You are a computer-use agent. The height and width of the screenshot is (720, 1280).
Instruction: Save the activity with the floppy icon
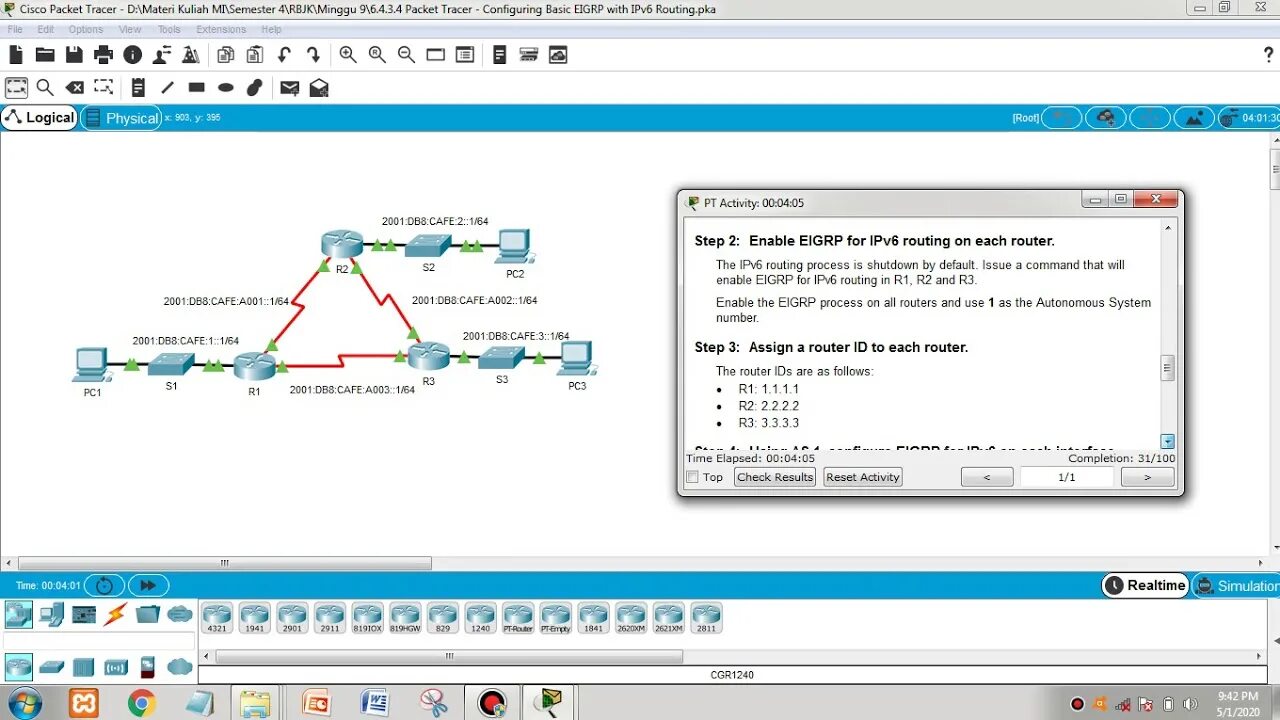(x=74, y=55)
